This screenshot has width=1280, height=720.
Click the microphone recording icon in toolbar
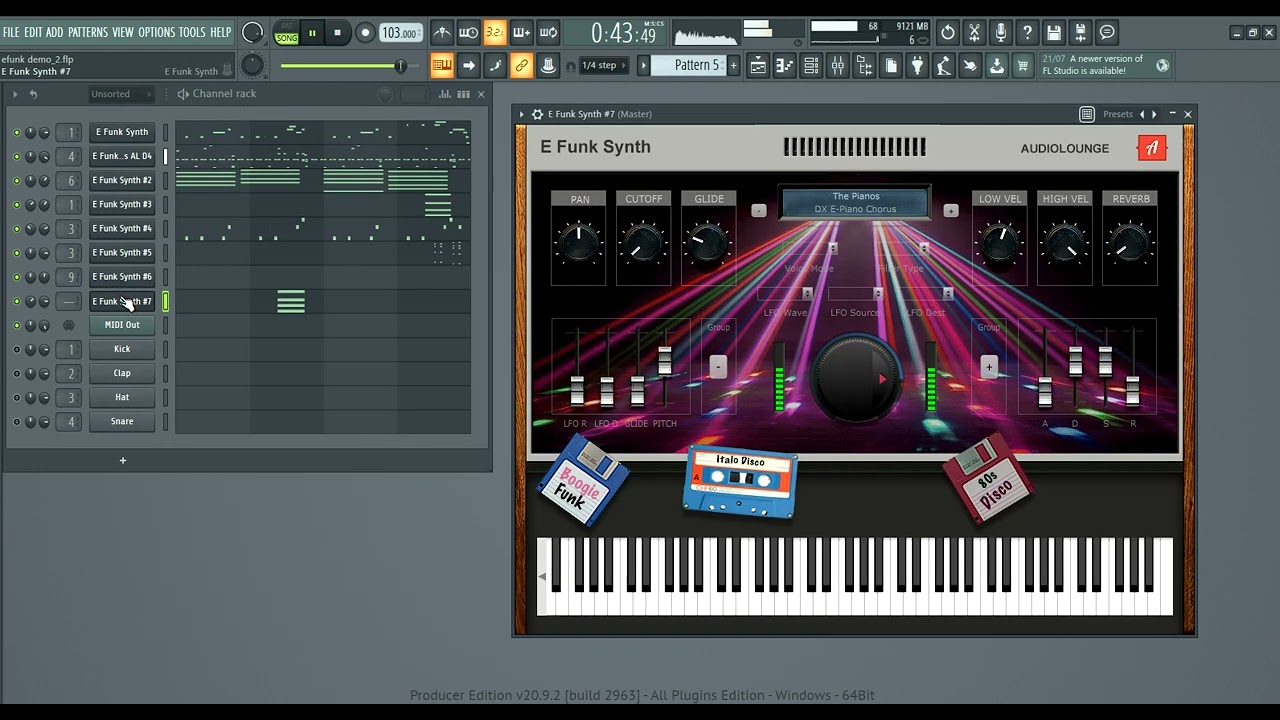click(x=1001, y=33)
